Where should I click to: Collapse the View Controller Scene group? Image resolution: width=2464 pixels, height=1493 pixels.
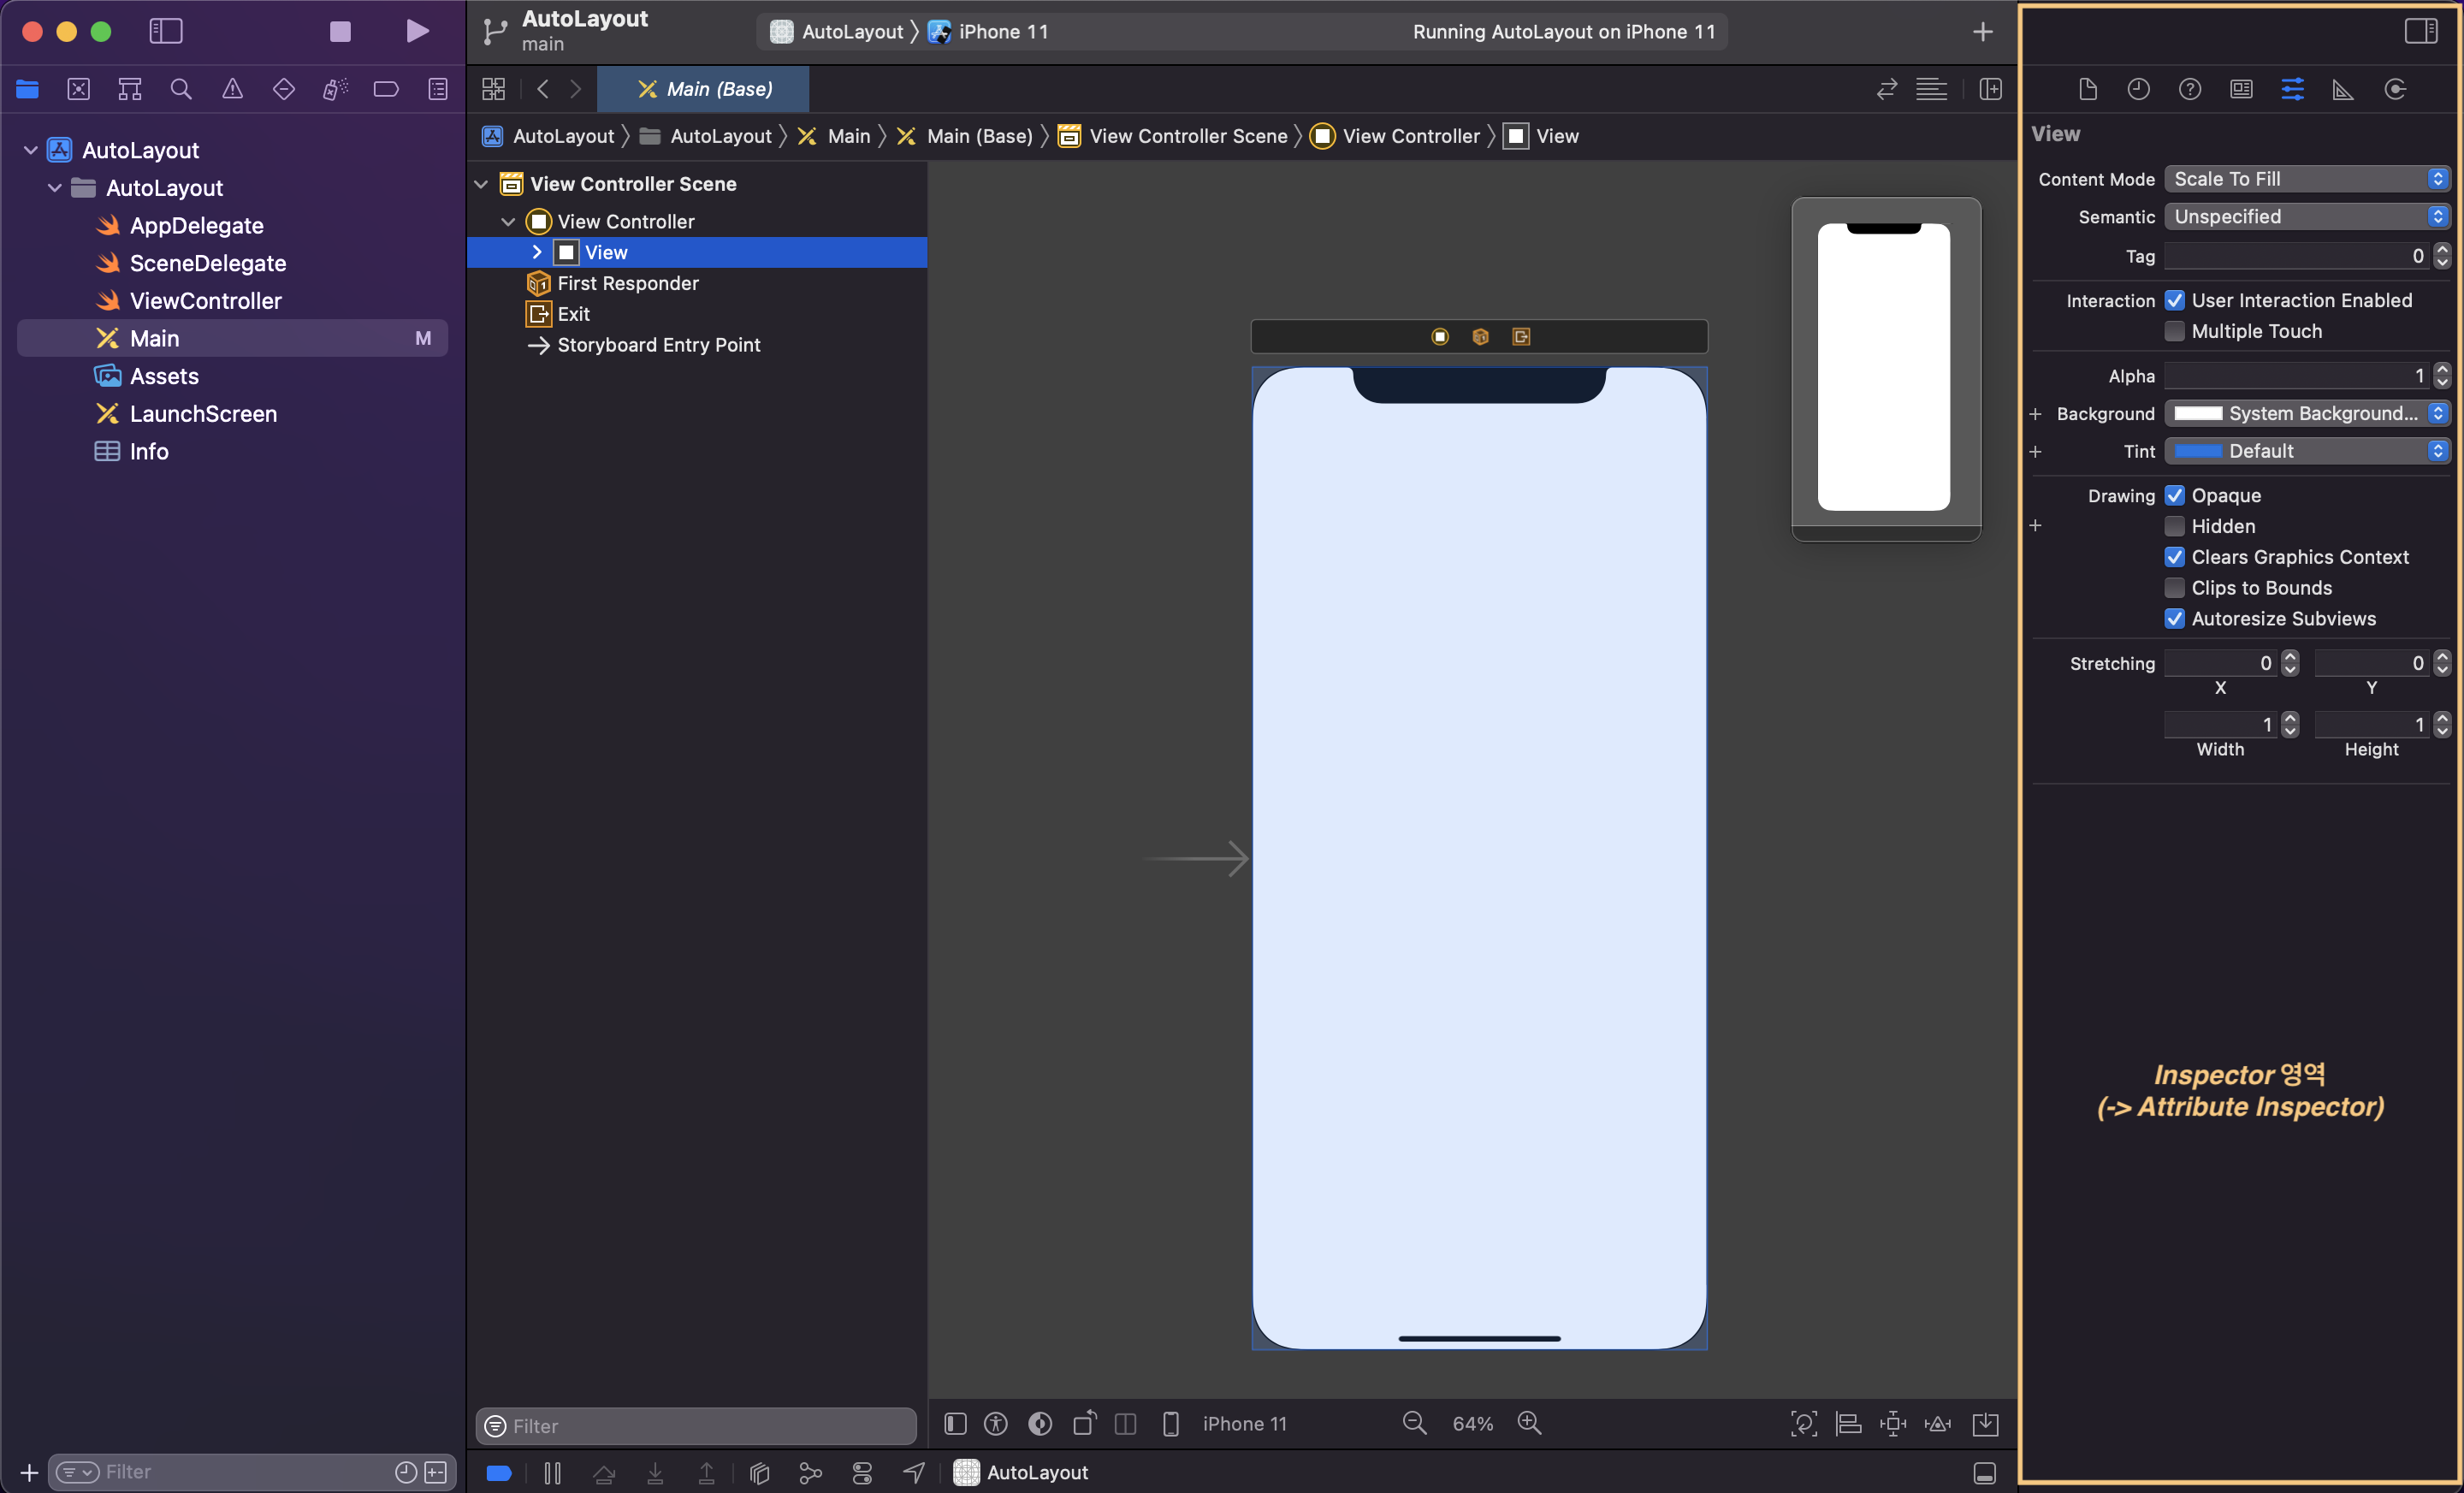481,184
